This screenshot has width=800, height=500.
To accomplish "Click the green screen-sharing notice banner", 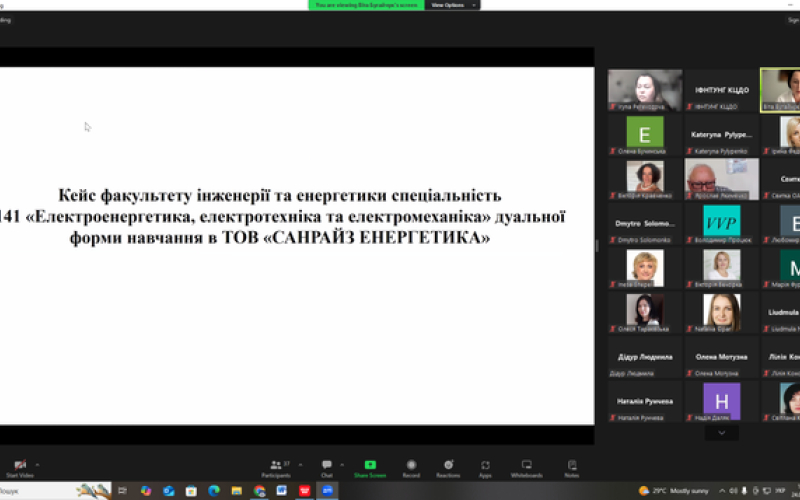I will [366, 5].
